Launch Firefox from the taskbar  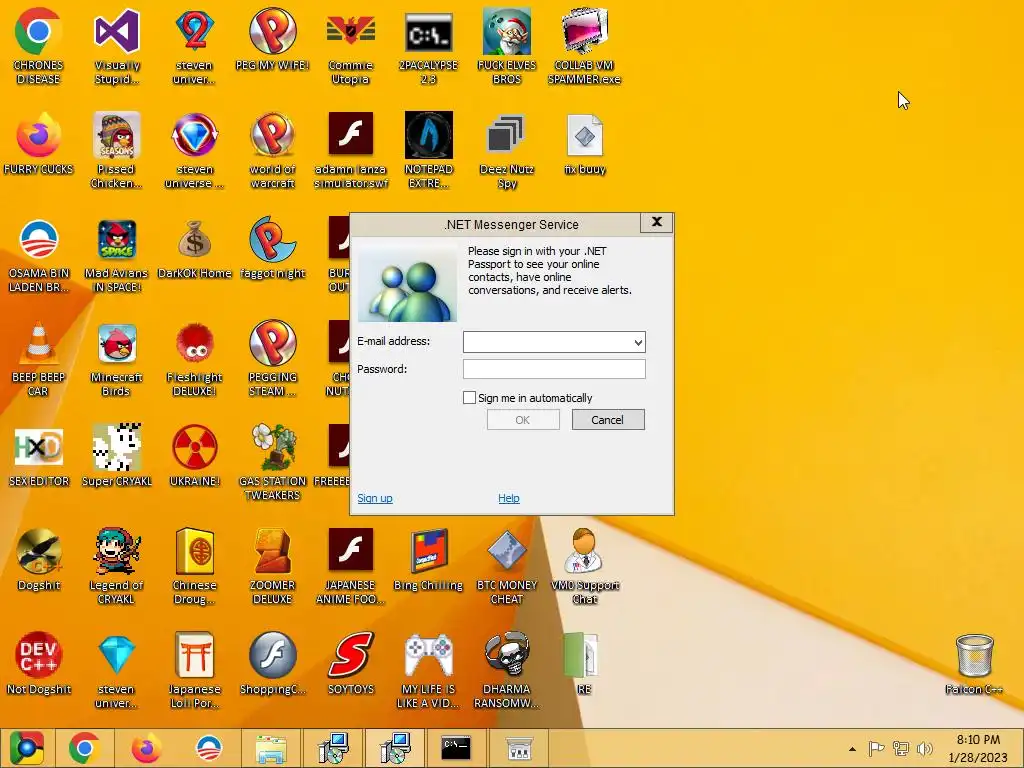click(x=146, y=748)
